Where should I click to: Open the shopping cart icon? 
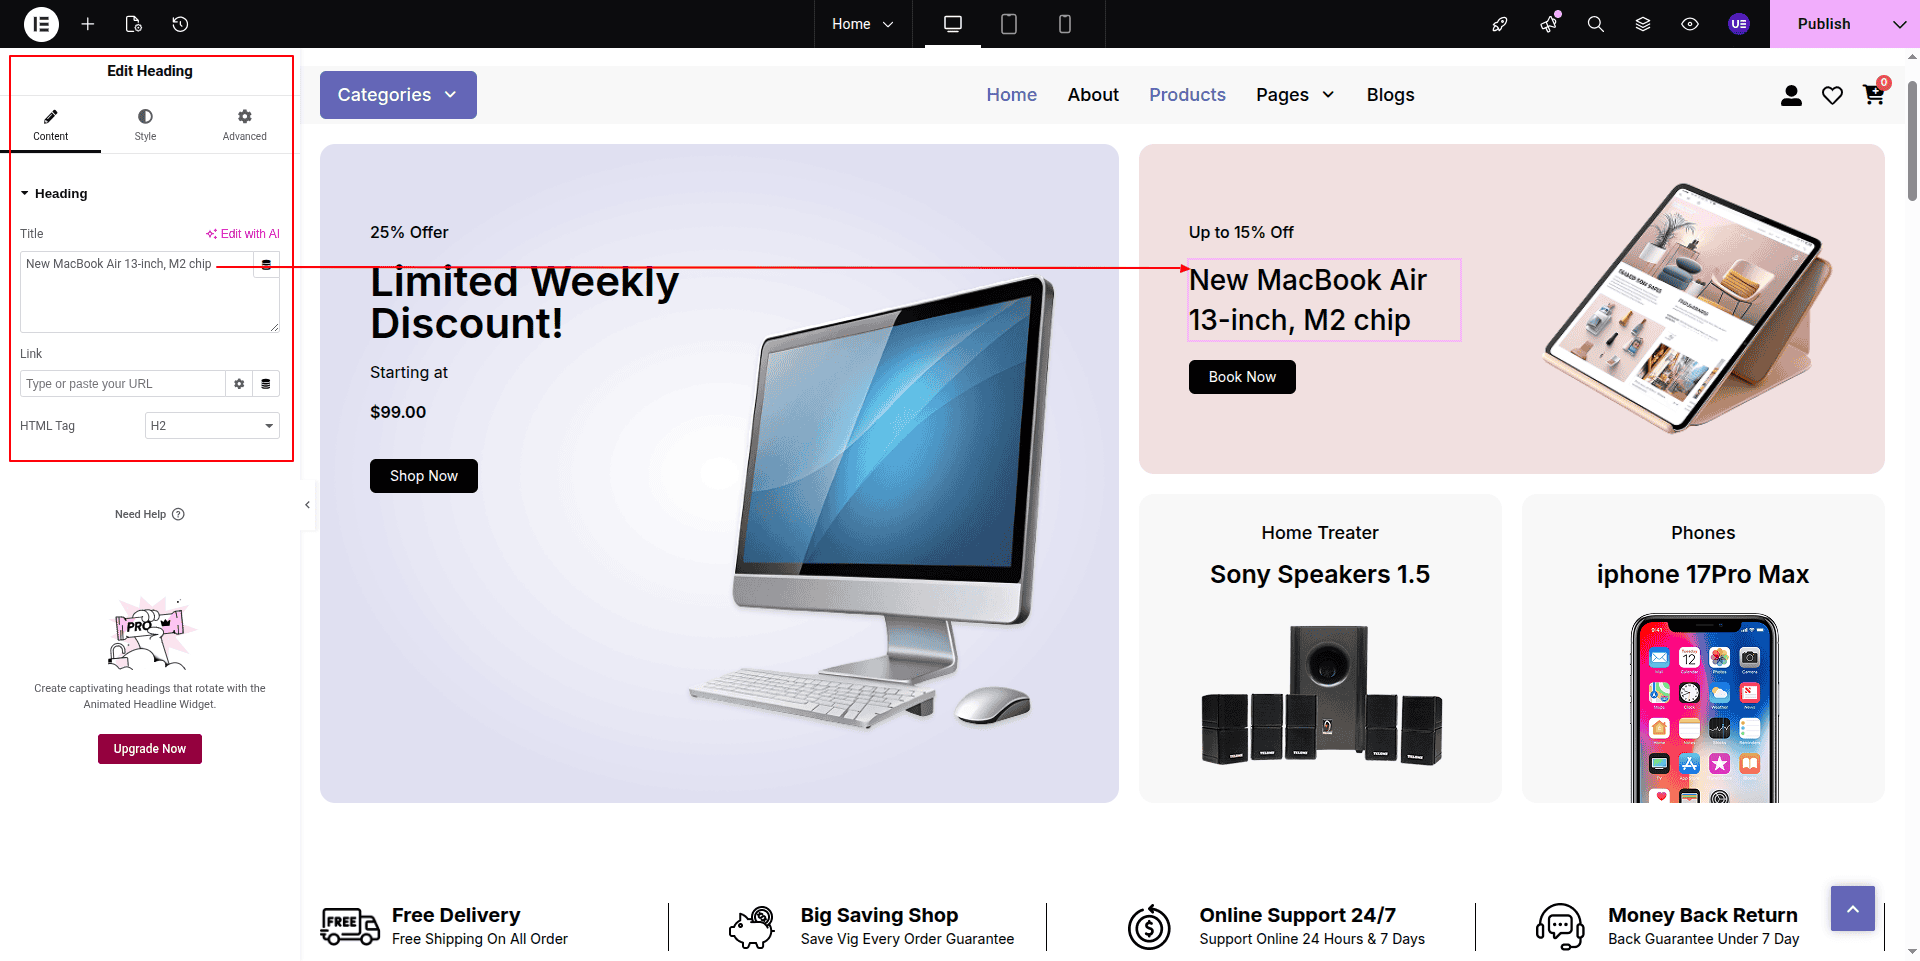(x=1874, y=94)
